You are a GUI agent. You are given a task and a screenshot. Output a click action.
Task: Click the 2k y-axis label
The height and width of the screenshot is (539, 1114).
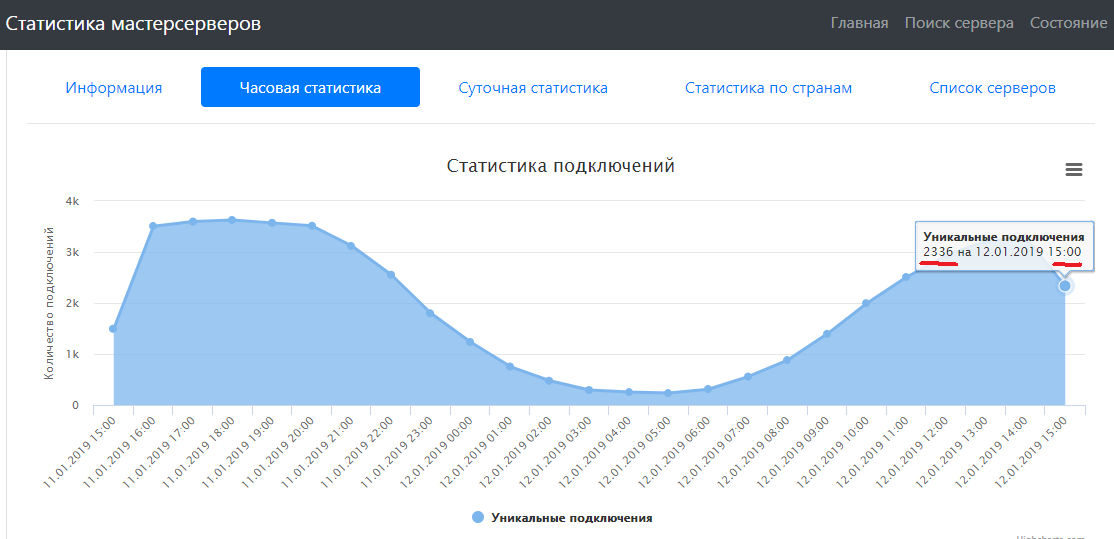tap(72, 303)
